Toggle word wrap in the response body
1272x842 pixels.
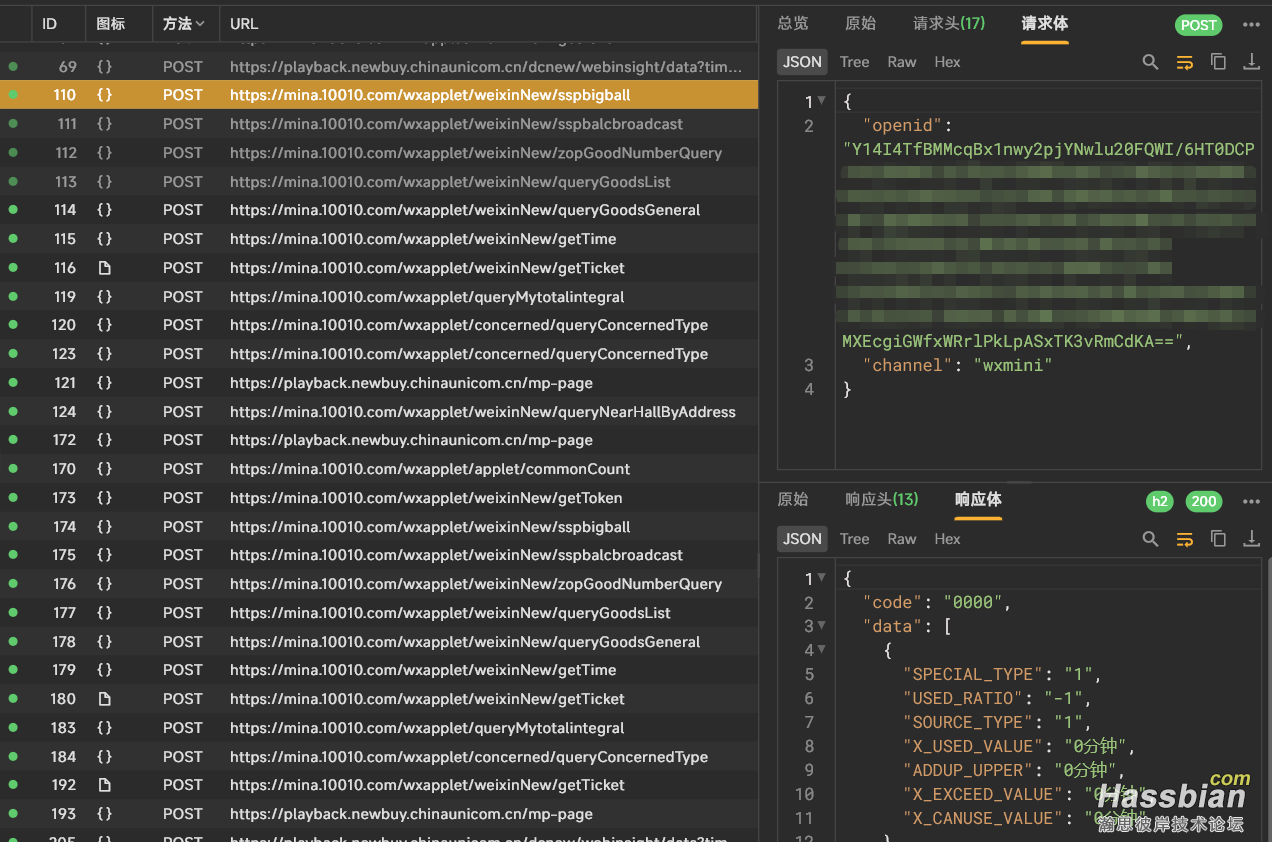[1184, 539]
